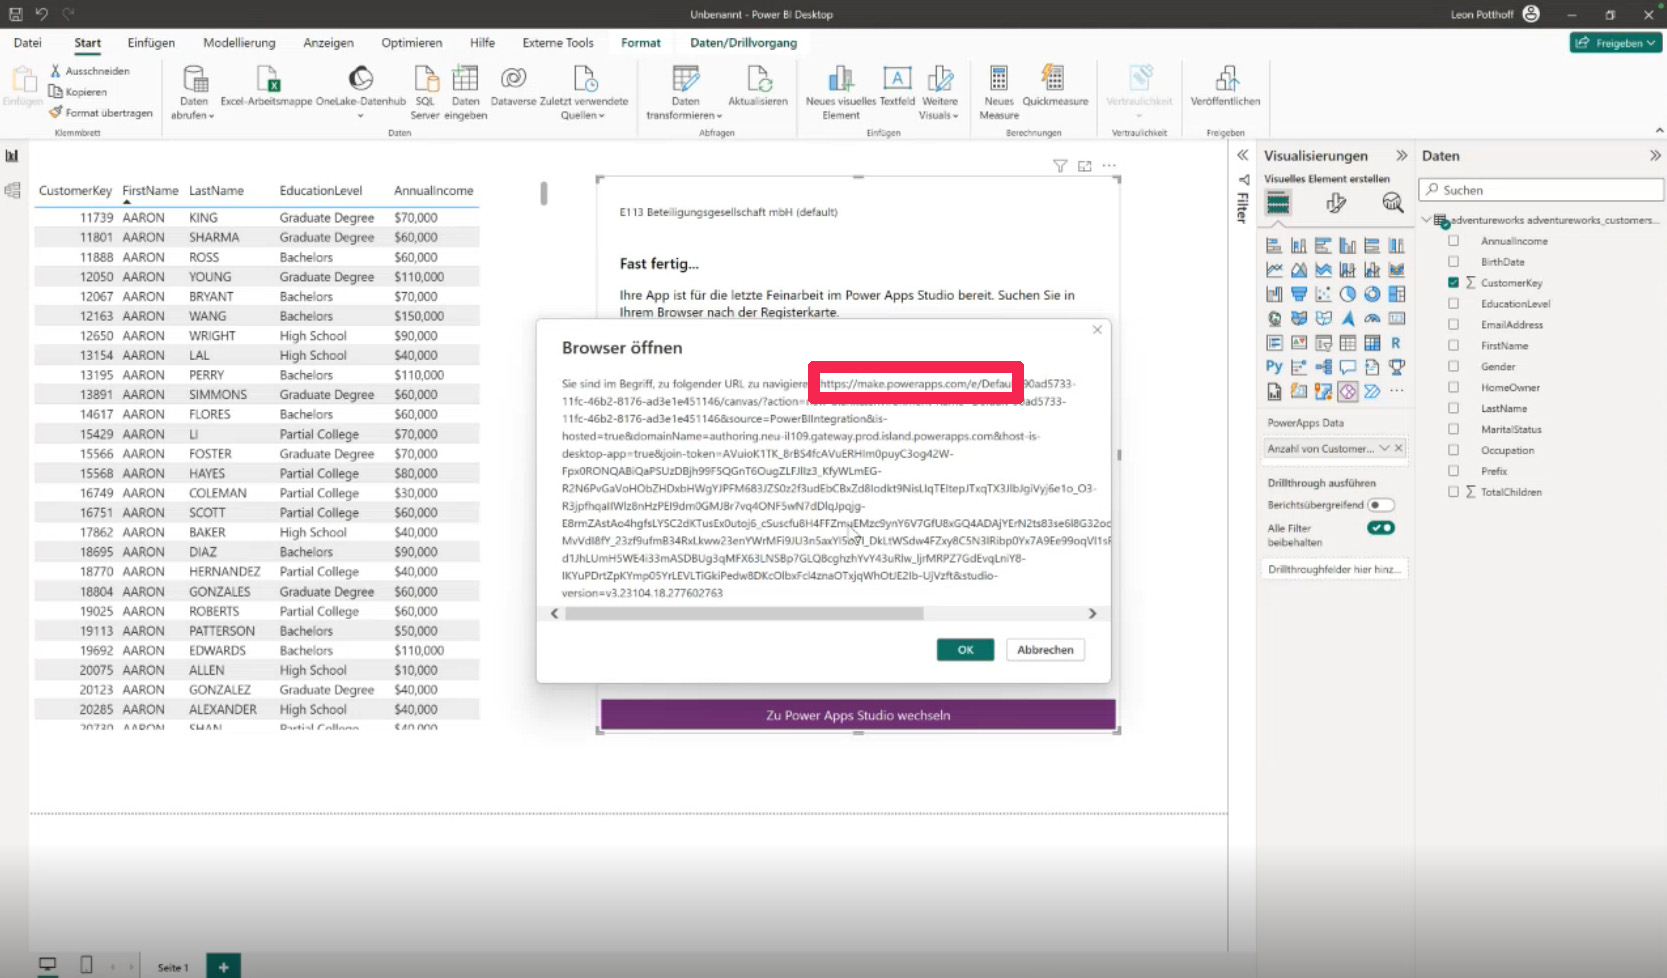1667x978 pixels.
Task: Click Zu Power Apps Studio wechseln
Action: (858, 715)
